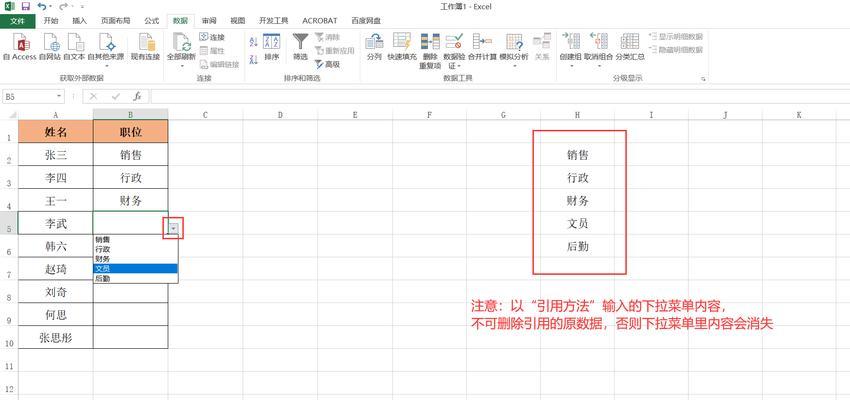The width and height of the screenshot is (850, 400).
Task: Open the 连接 connections item
Action: coord(212,37)
